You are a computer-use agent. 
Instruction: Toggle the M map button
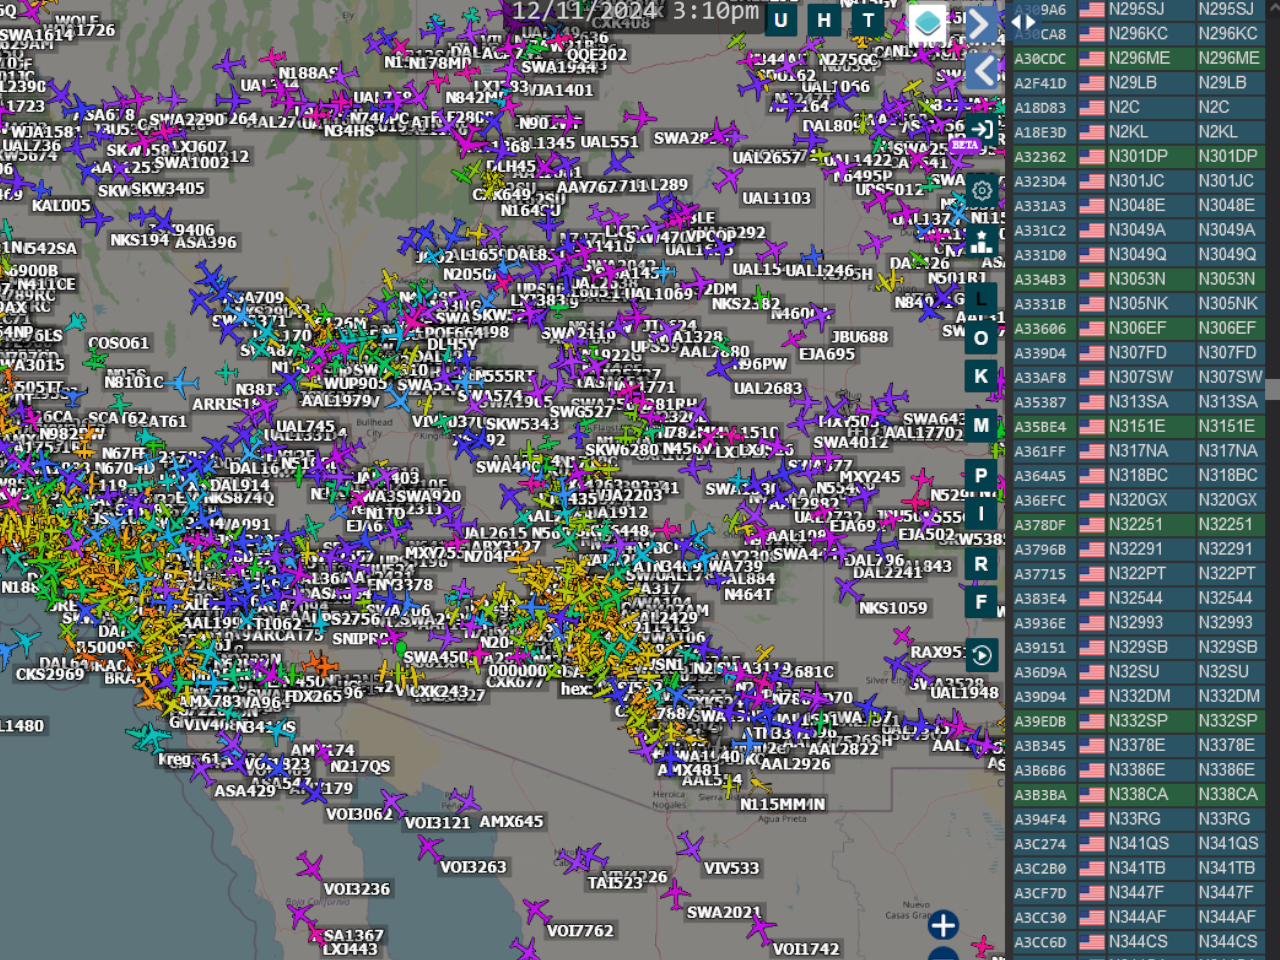[x=981, y=426]
